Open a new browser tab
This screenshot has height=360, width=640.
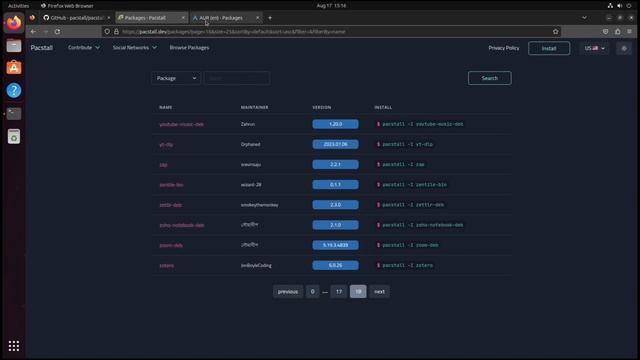(x=270, y=18)
